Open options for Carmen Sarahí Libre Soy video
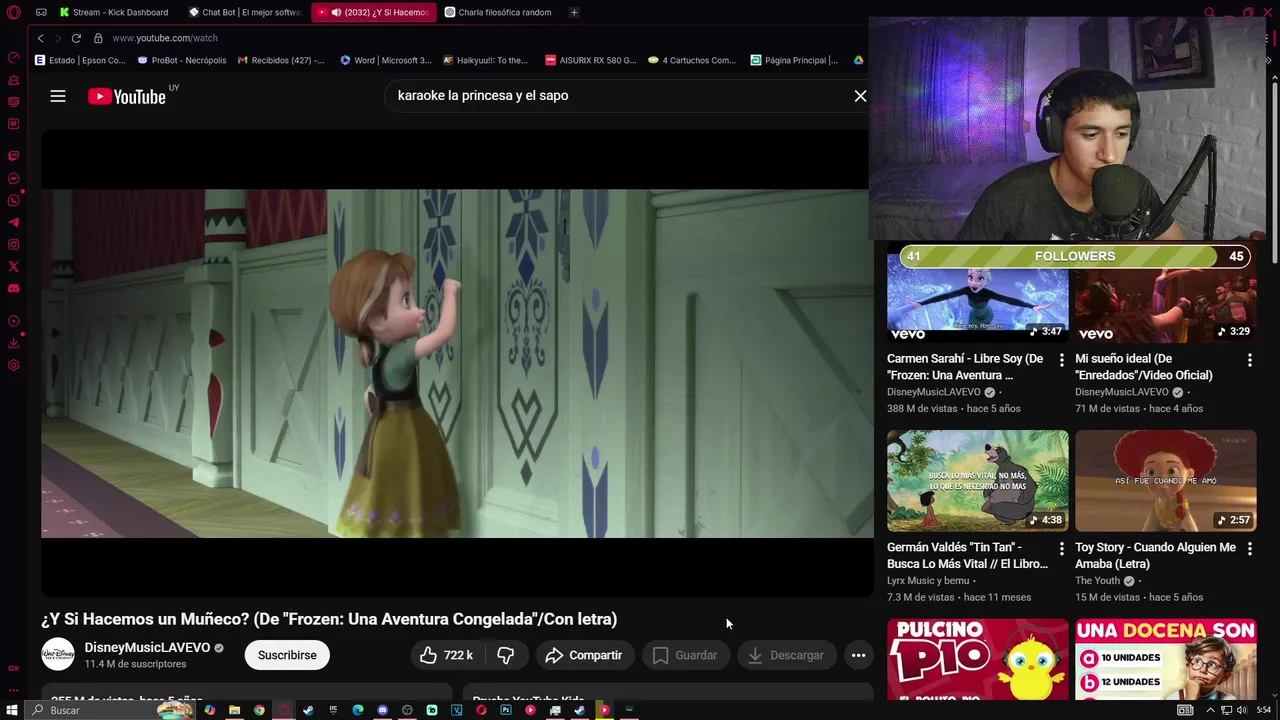The height and width of the screenshot is (720, 1280). 1062,360
